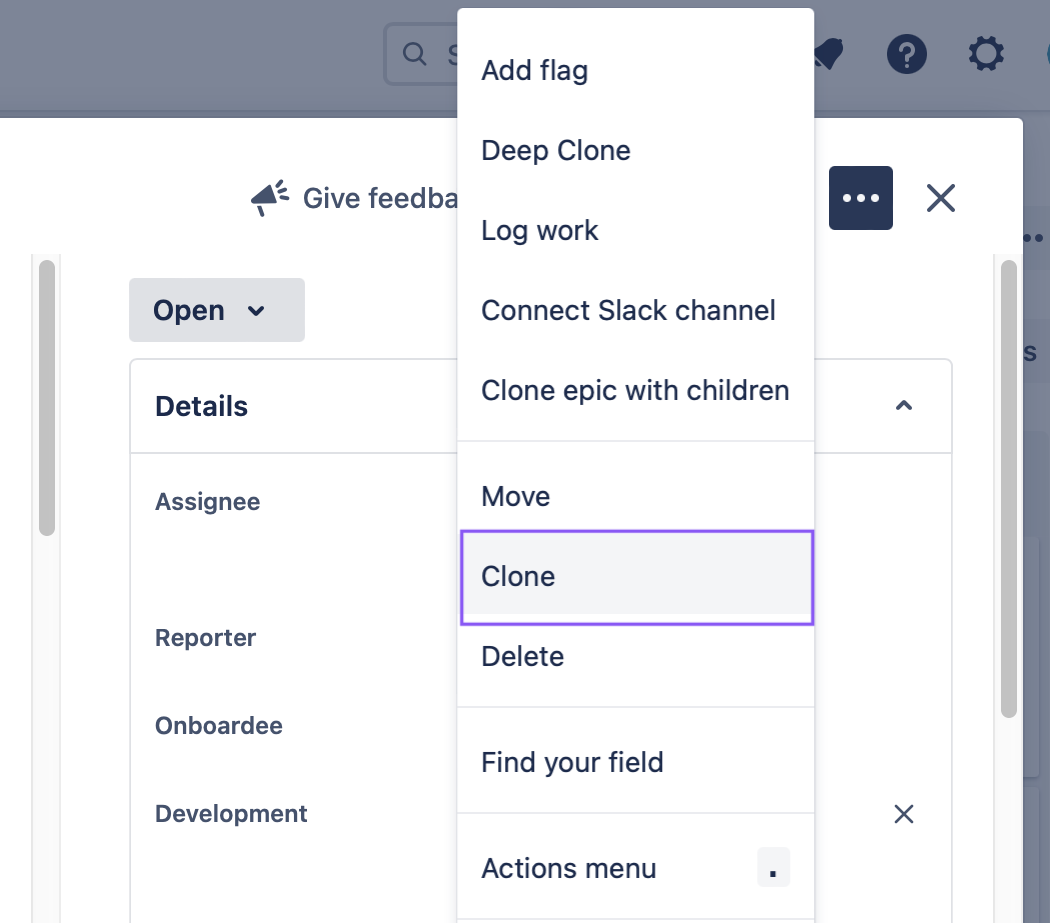Click the help question mark icon

pos(907,54)
